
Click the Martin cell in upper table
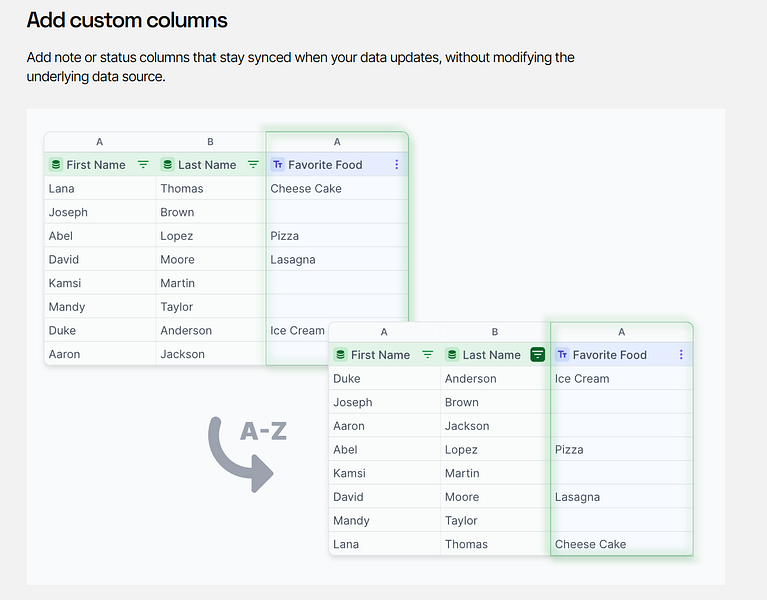click(211, 283)
